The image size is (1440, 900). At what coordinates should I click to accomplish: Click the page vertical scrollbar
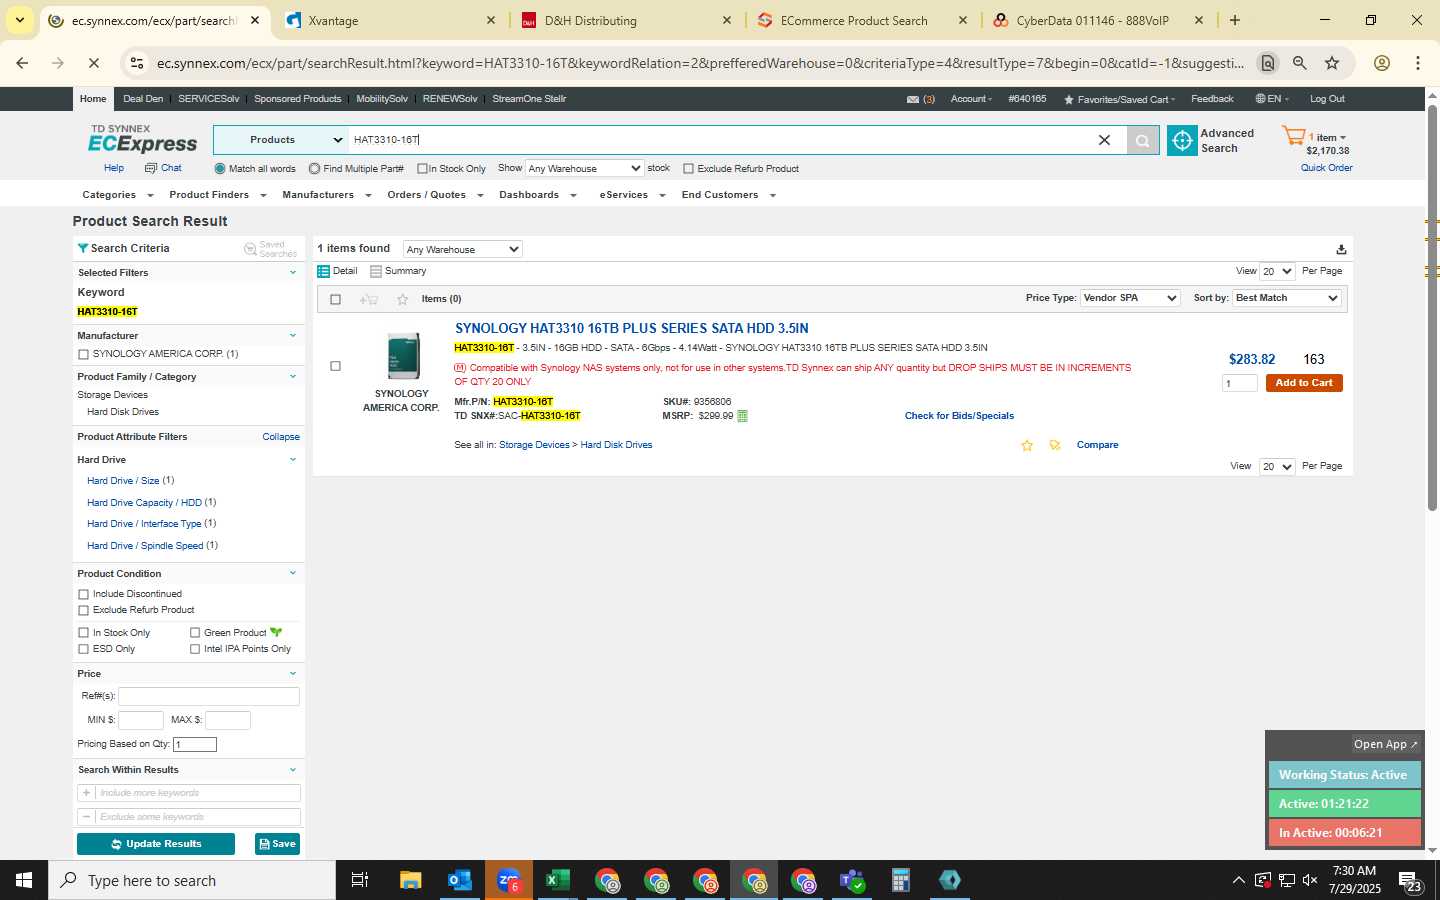coord(1432,310)
